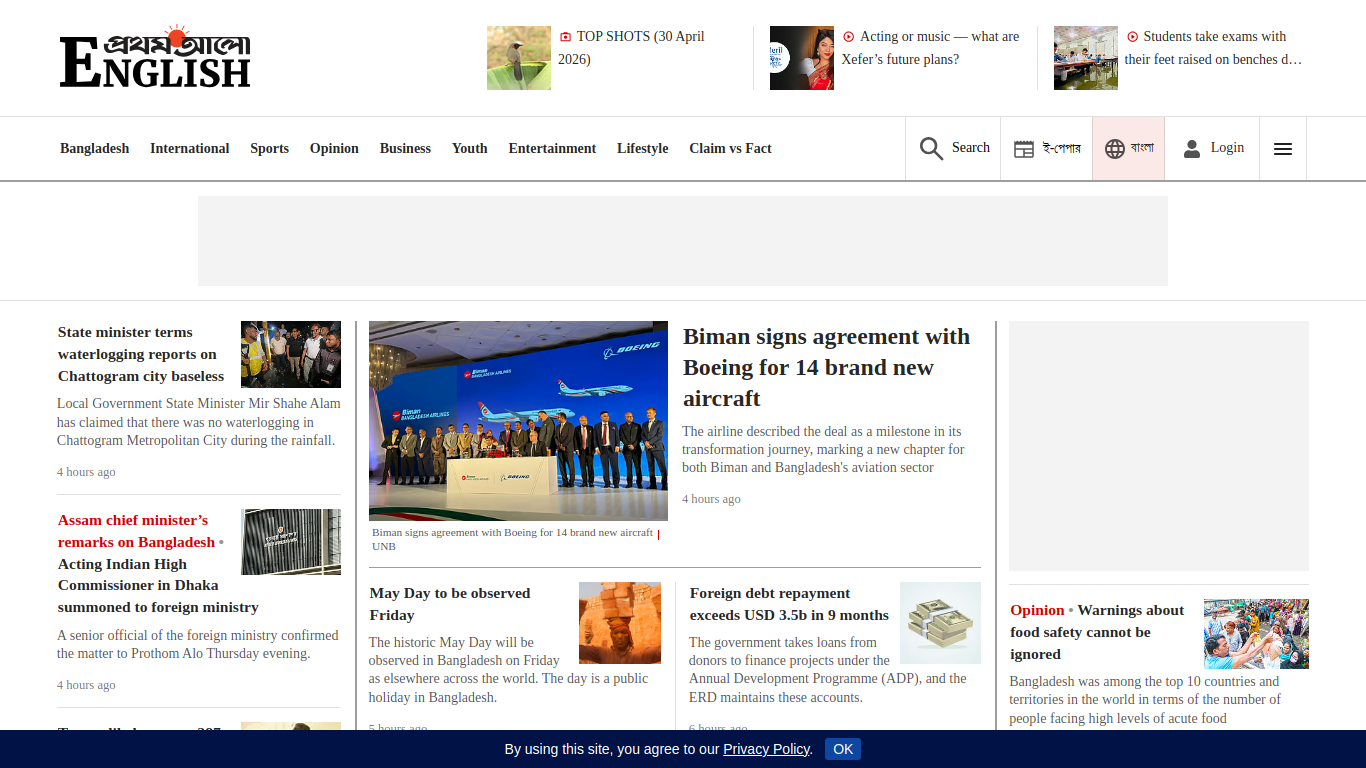Click the foreign ministry building thumbnail
This screenshot has width=1366, height=768.
point(291,542)
